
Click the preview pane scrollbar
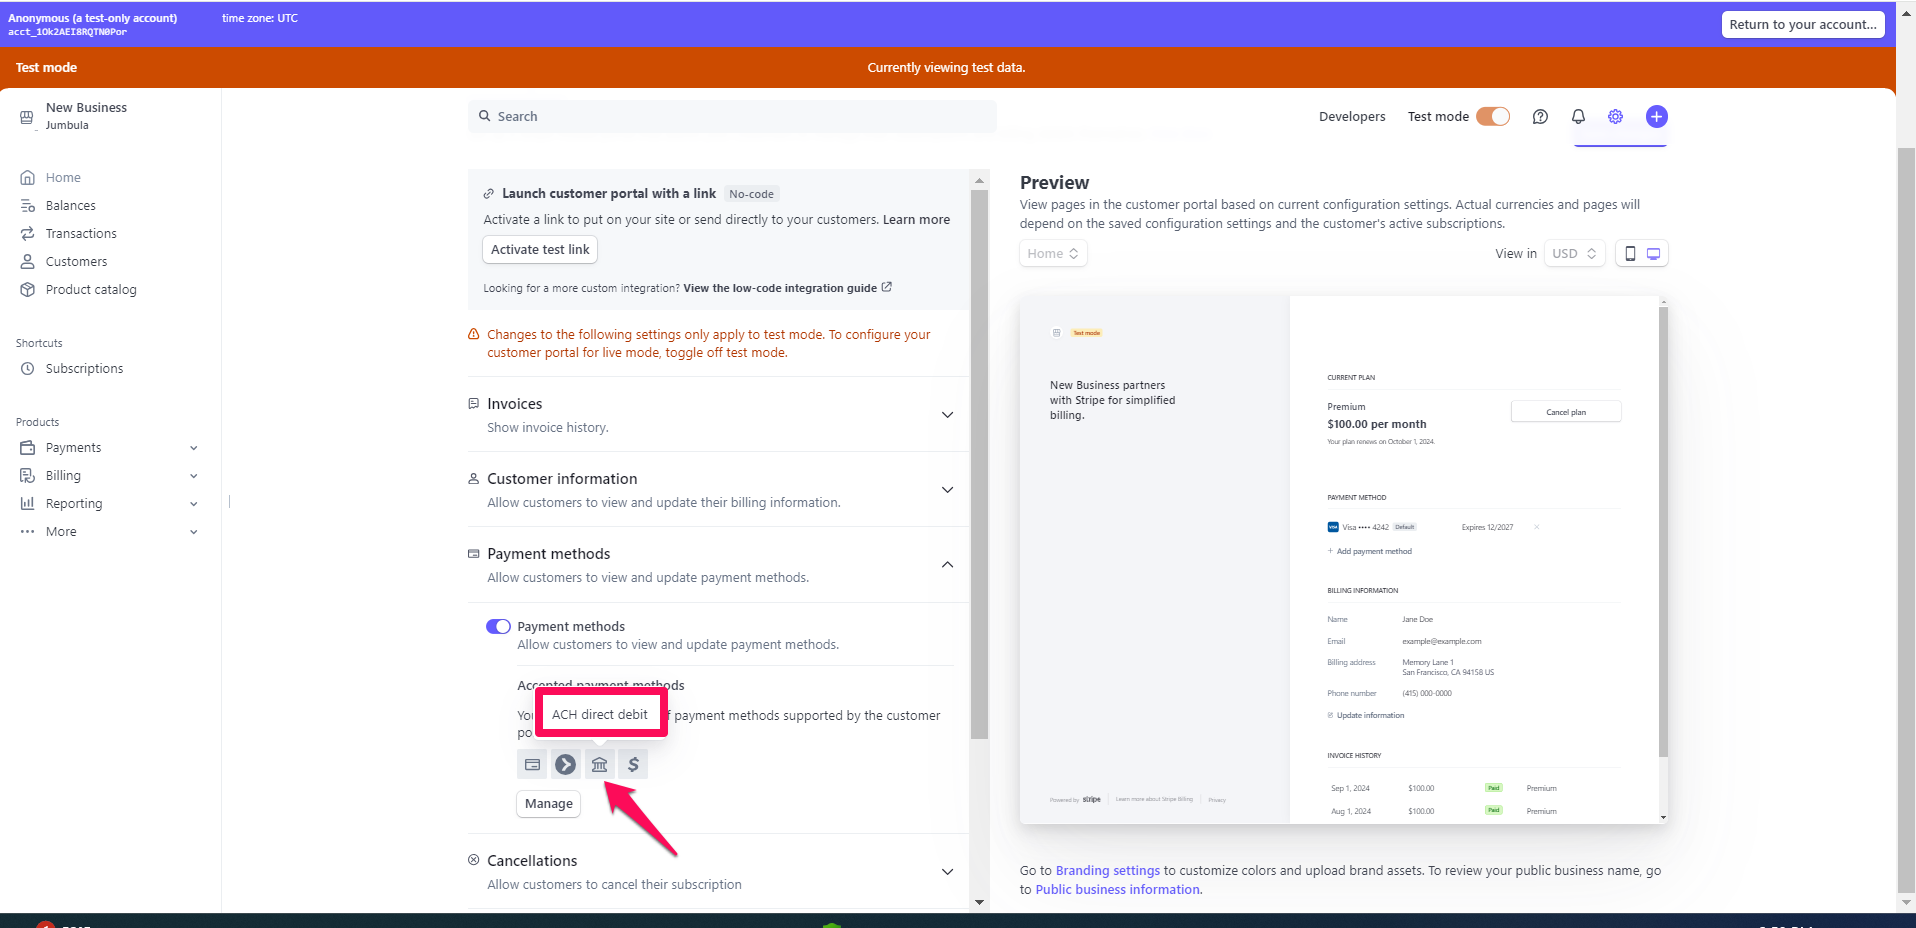(x=1663, y=530)
